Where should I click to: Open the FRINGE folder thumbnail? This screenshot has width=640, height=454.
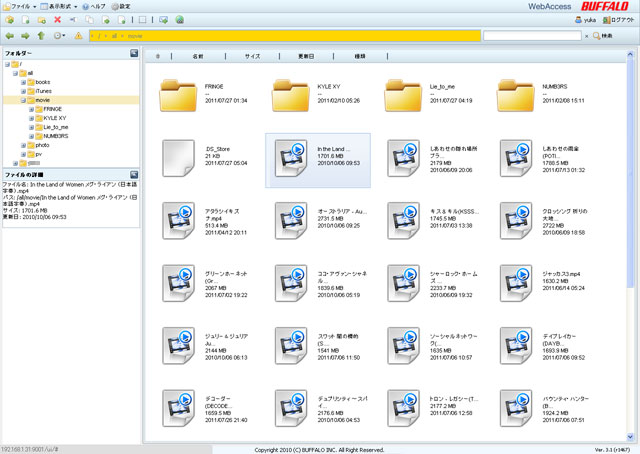181,96
